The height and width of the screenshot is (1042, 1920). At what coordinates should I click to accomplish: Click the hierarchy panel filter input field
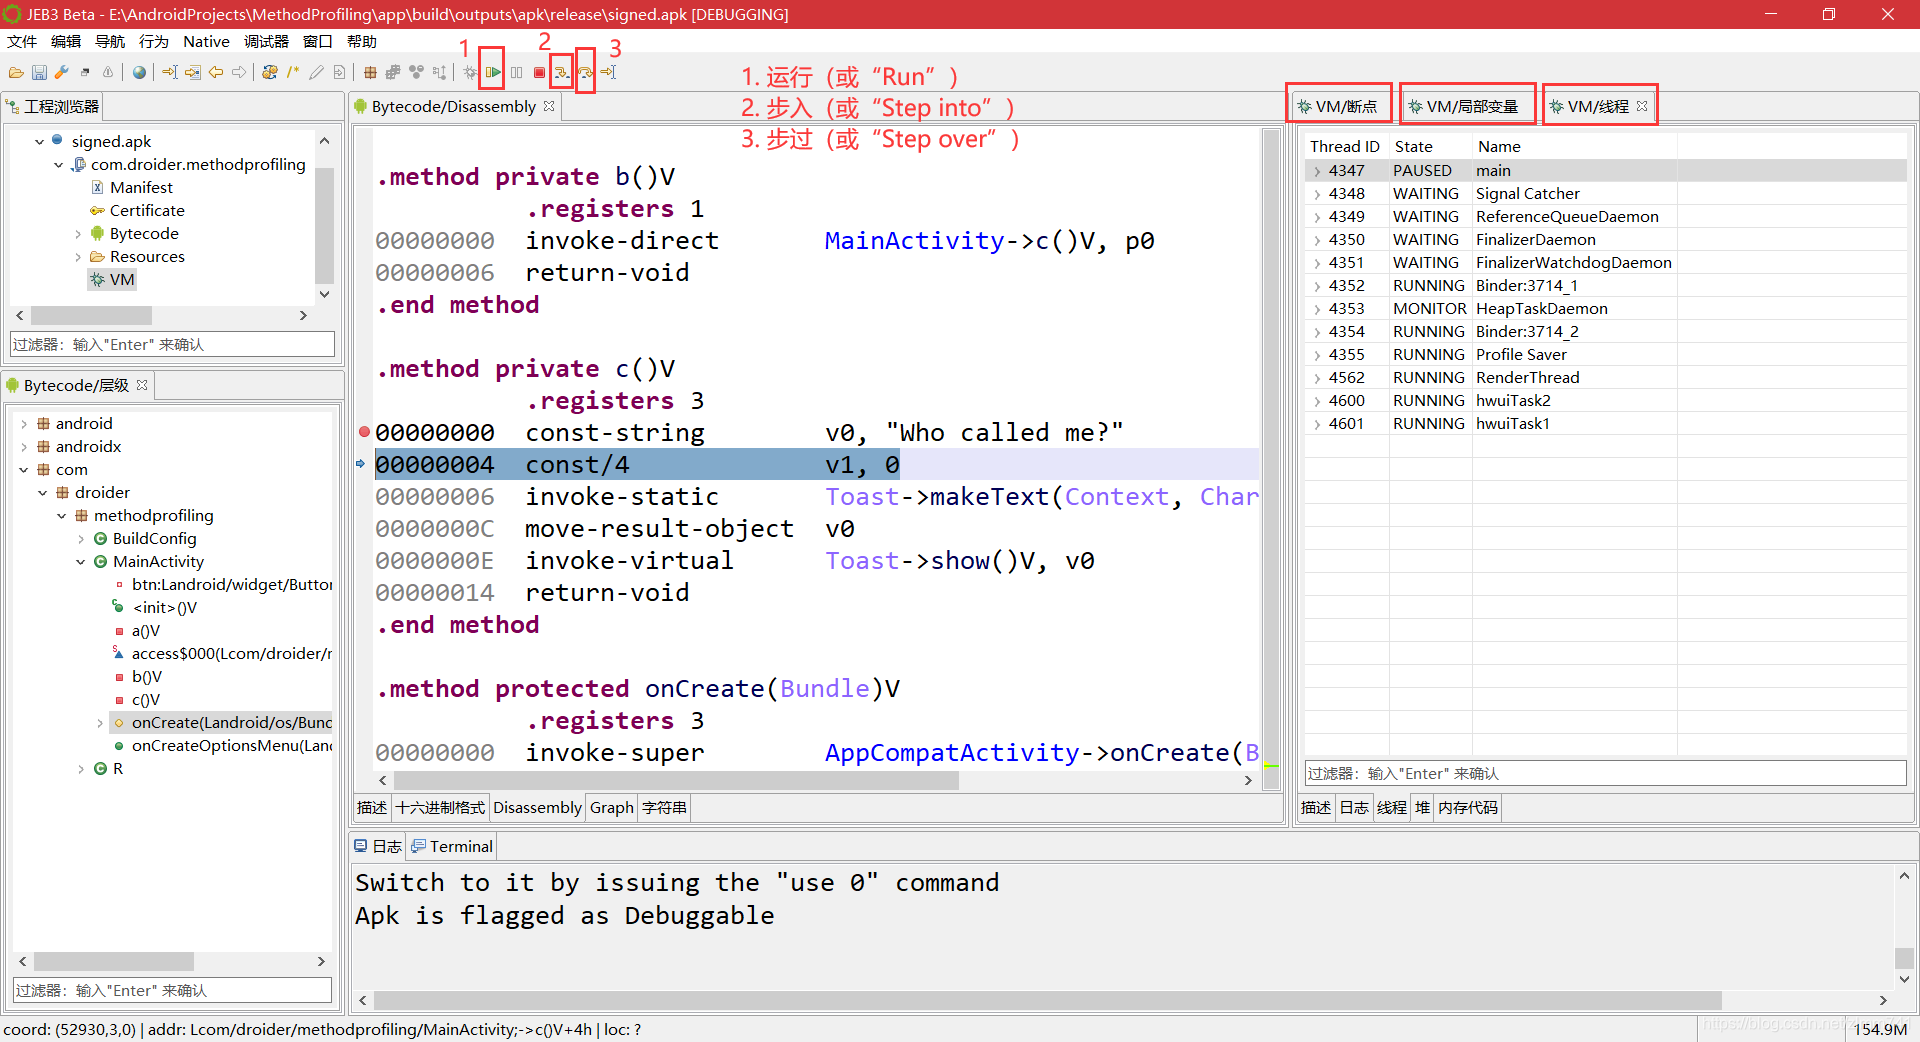click(172, 991)
